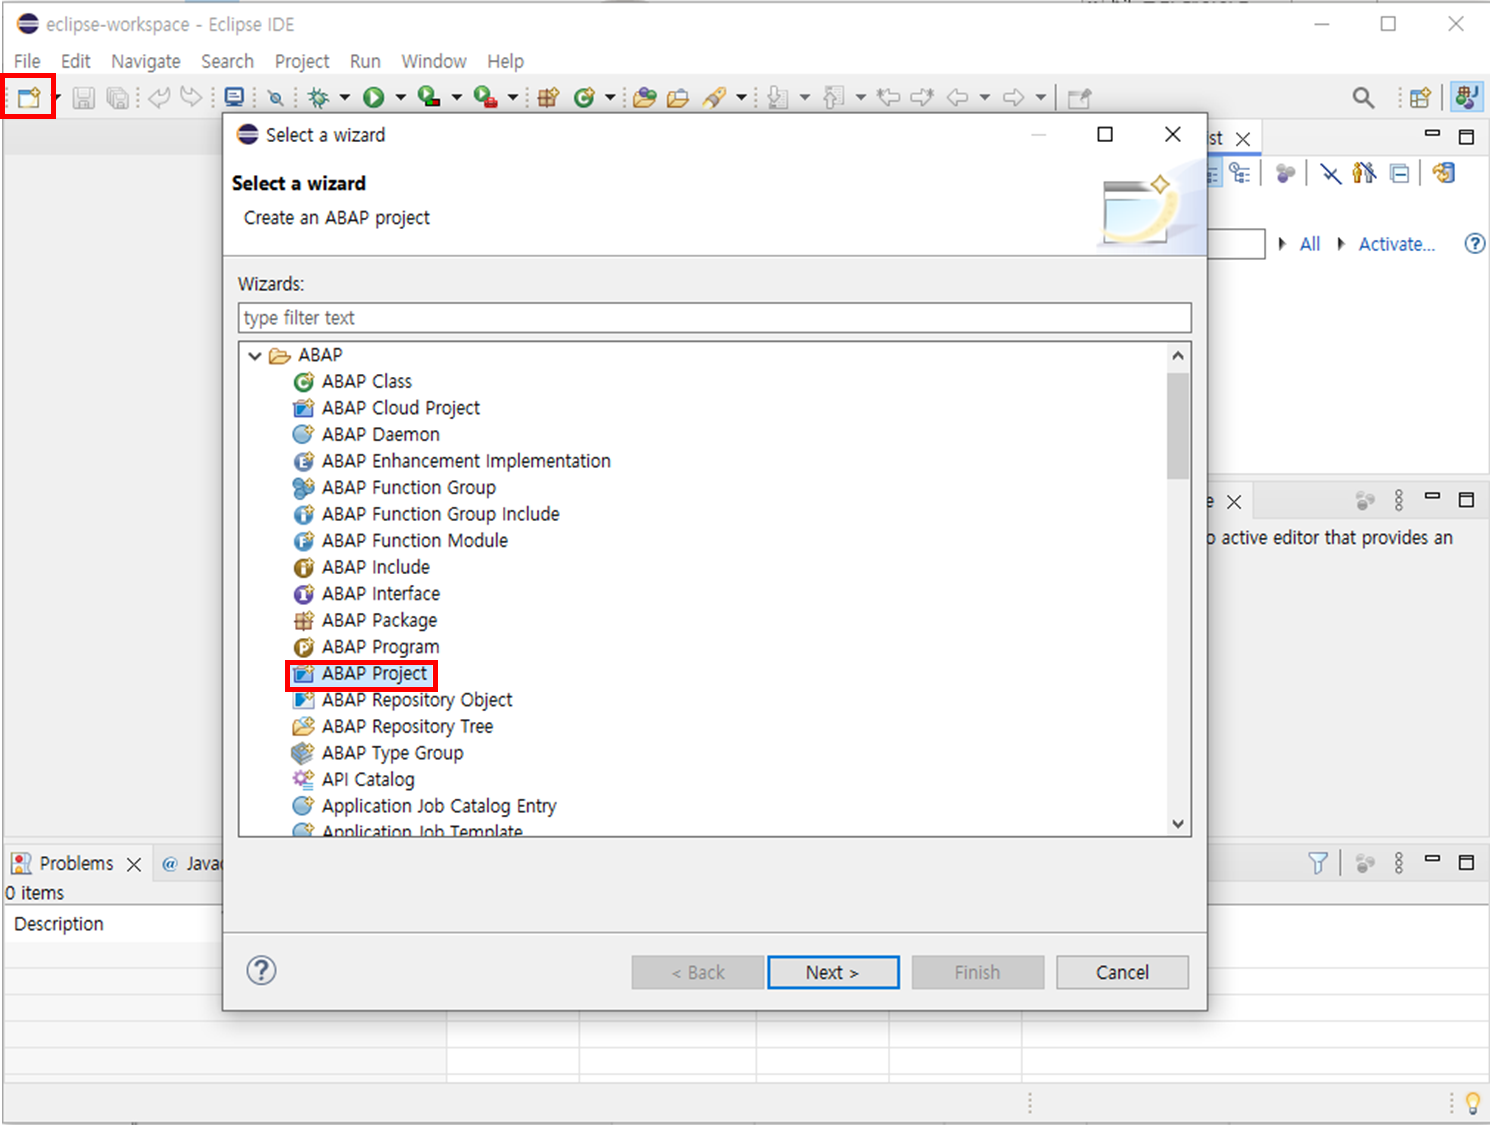Open the dropdown arrow beside Coverage icon
Screen dimensions: 1490x1125
tap(457, 97)
